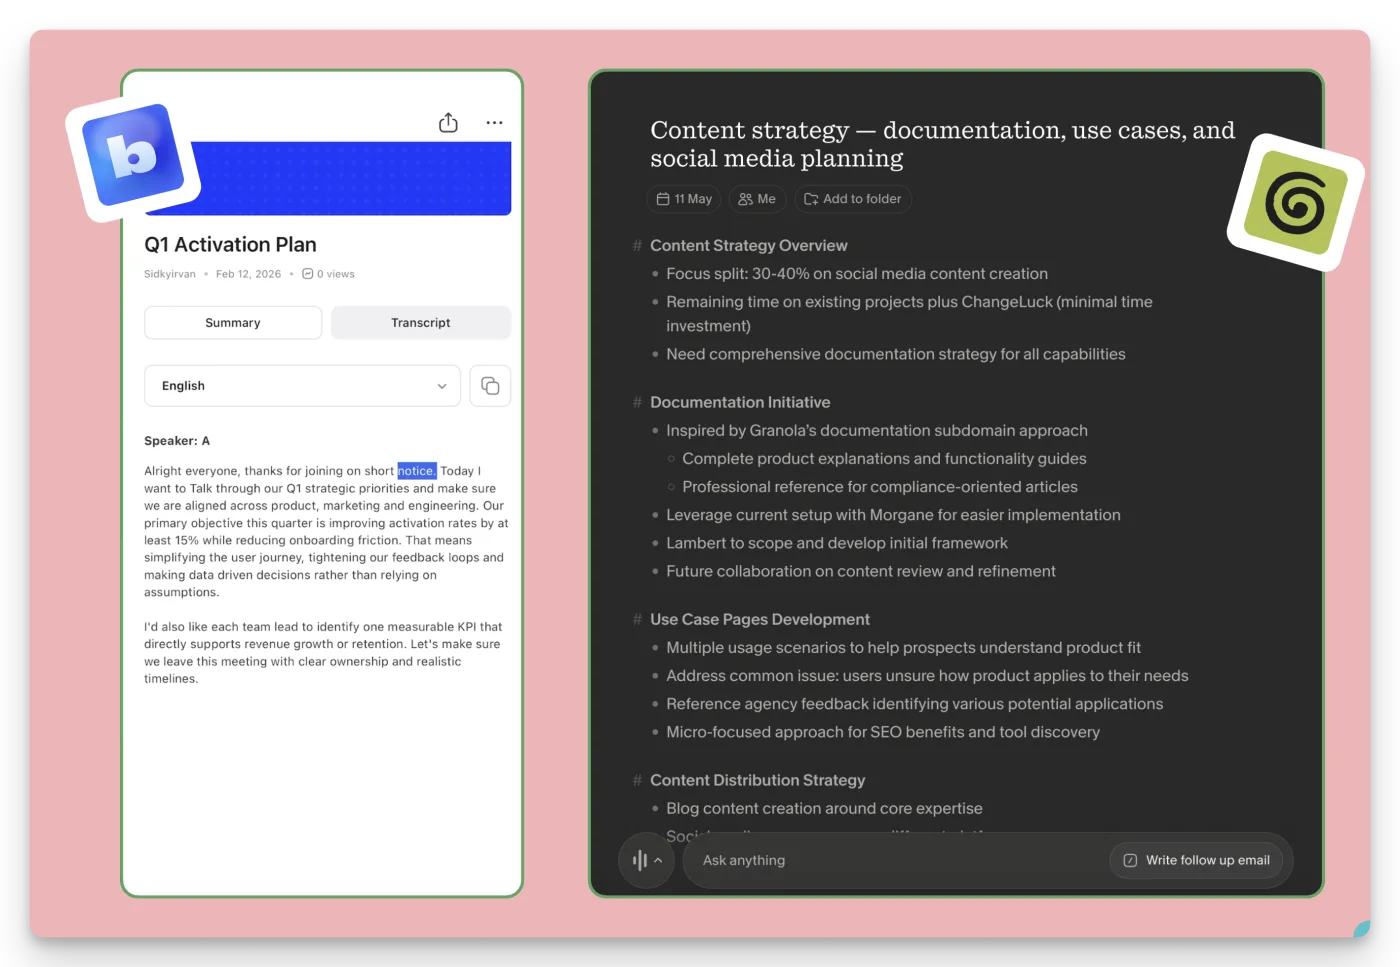Click the hash icon beside Documentation Initiative
The width and height of the screenshot is (1400, 967).
[637, 402]
